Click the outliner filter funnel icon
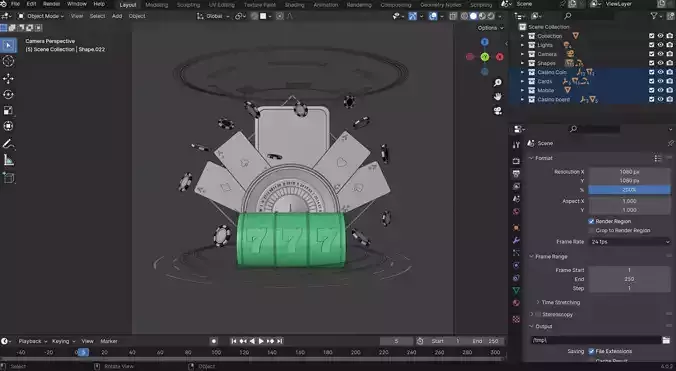Viewport: 676px width, 371px height. (x=654, y=16)
